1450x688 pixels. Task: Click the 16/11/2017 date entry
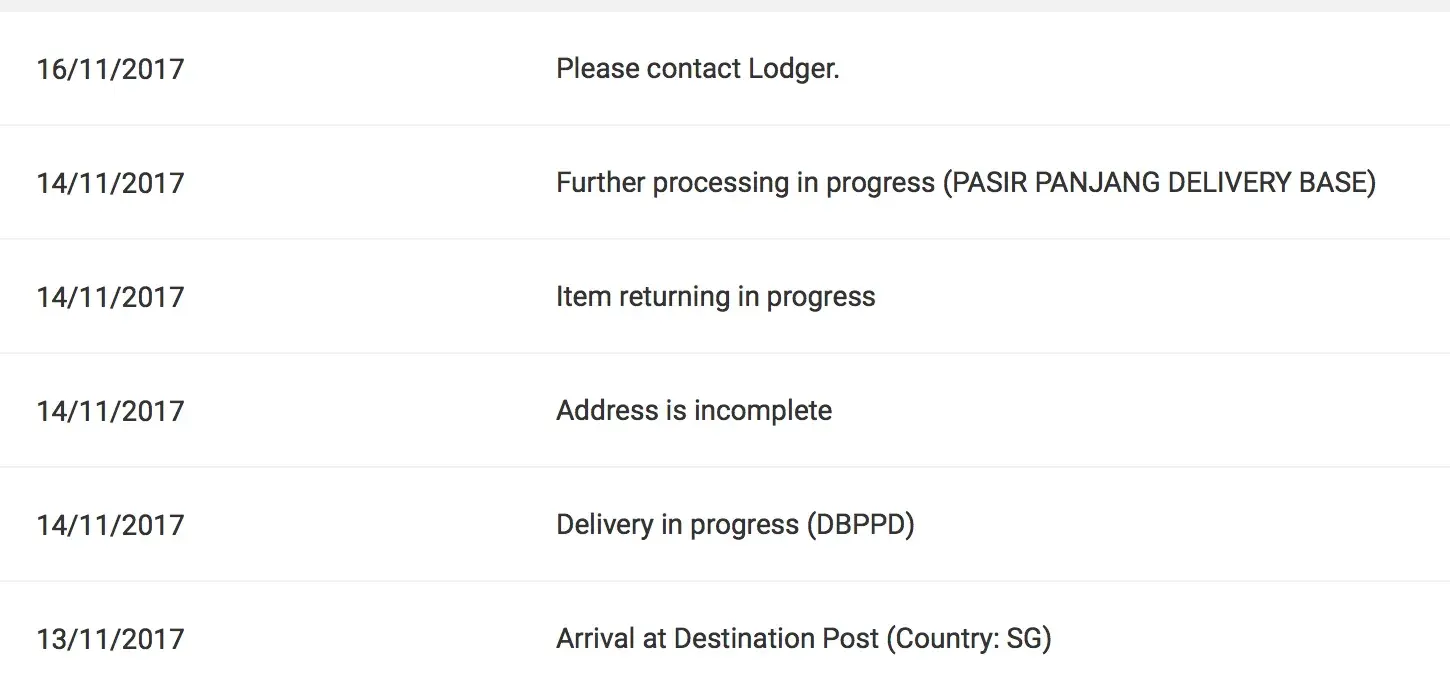coord(110,69)
